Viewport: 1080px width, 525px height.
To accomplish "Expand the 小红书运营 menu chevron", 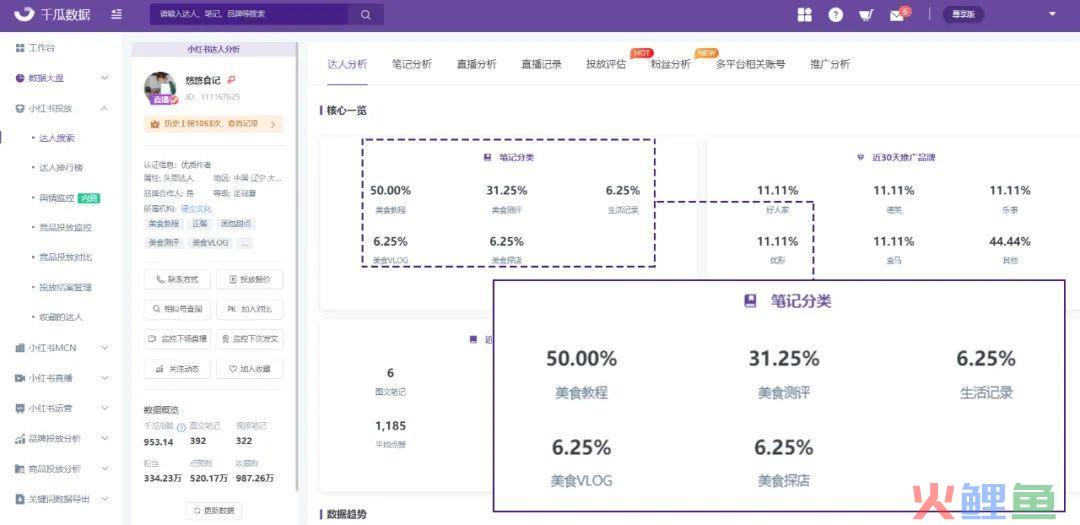I will (x=105, y=408).
